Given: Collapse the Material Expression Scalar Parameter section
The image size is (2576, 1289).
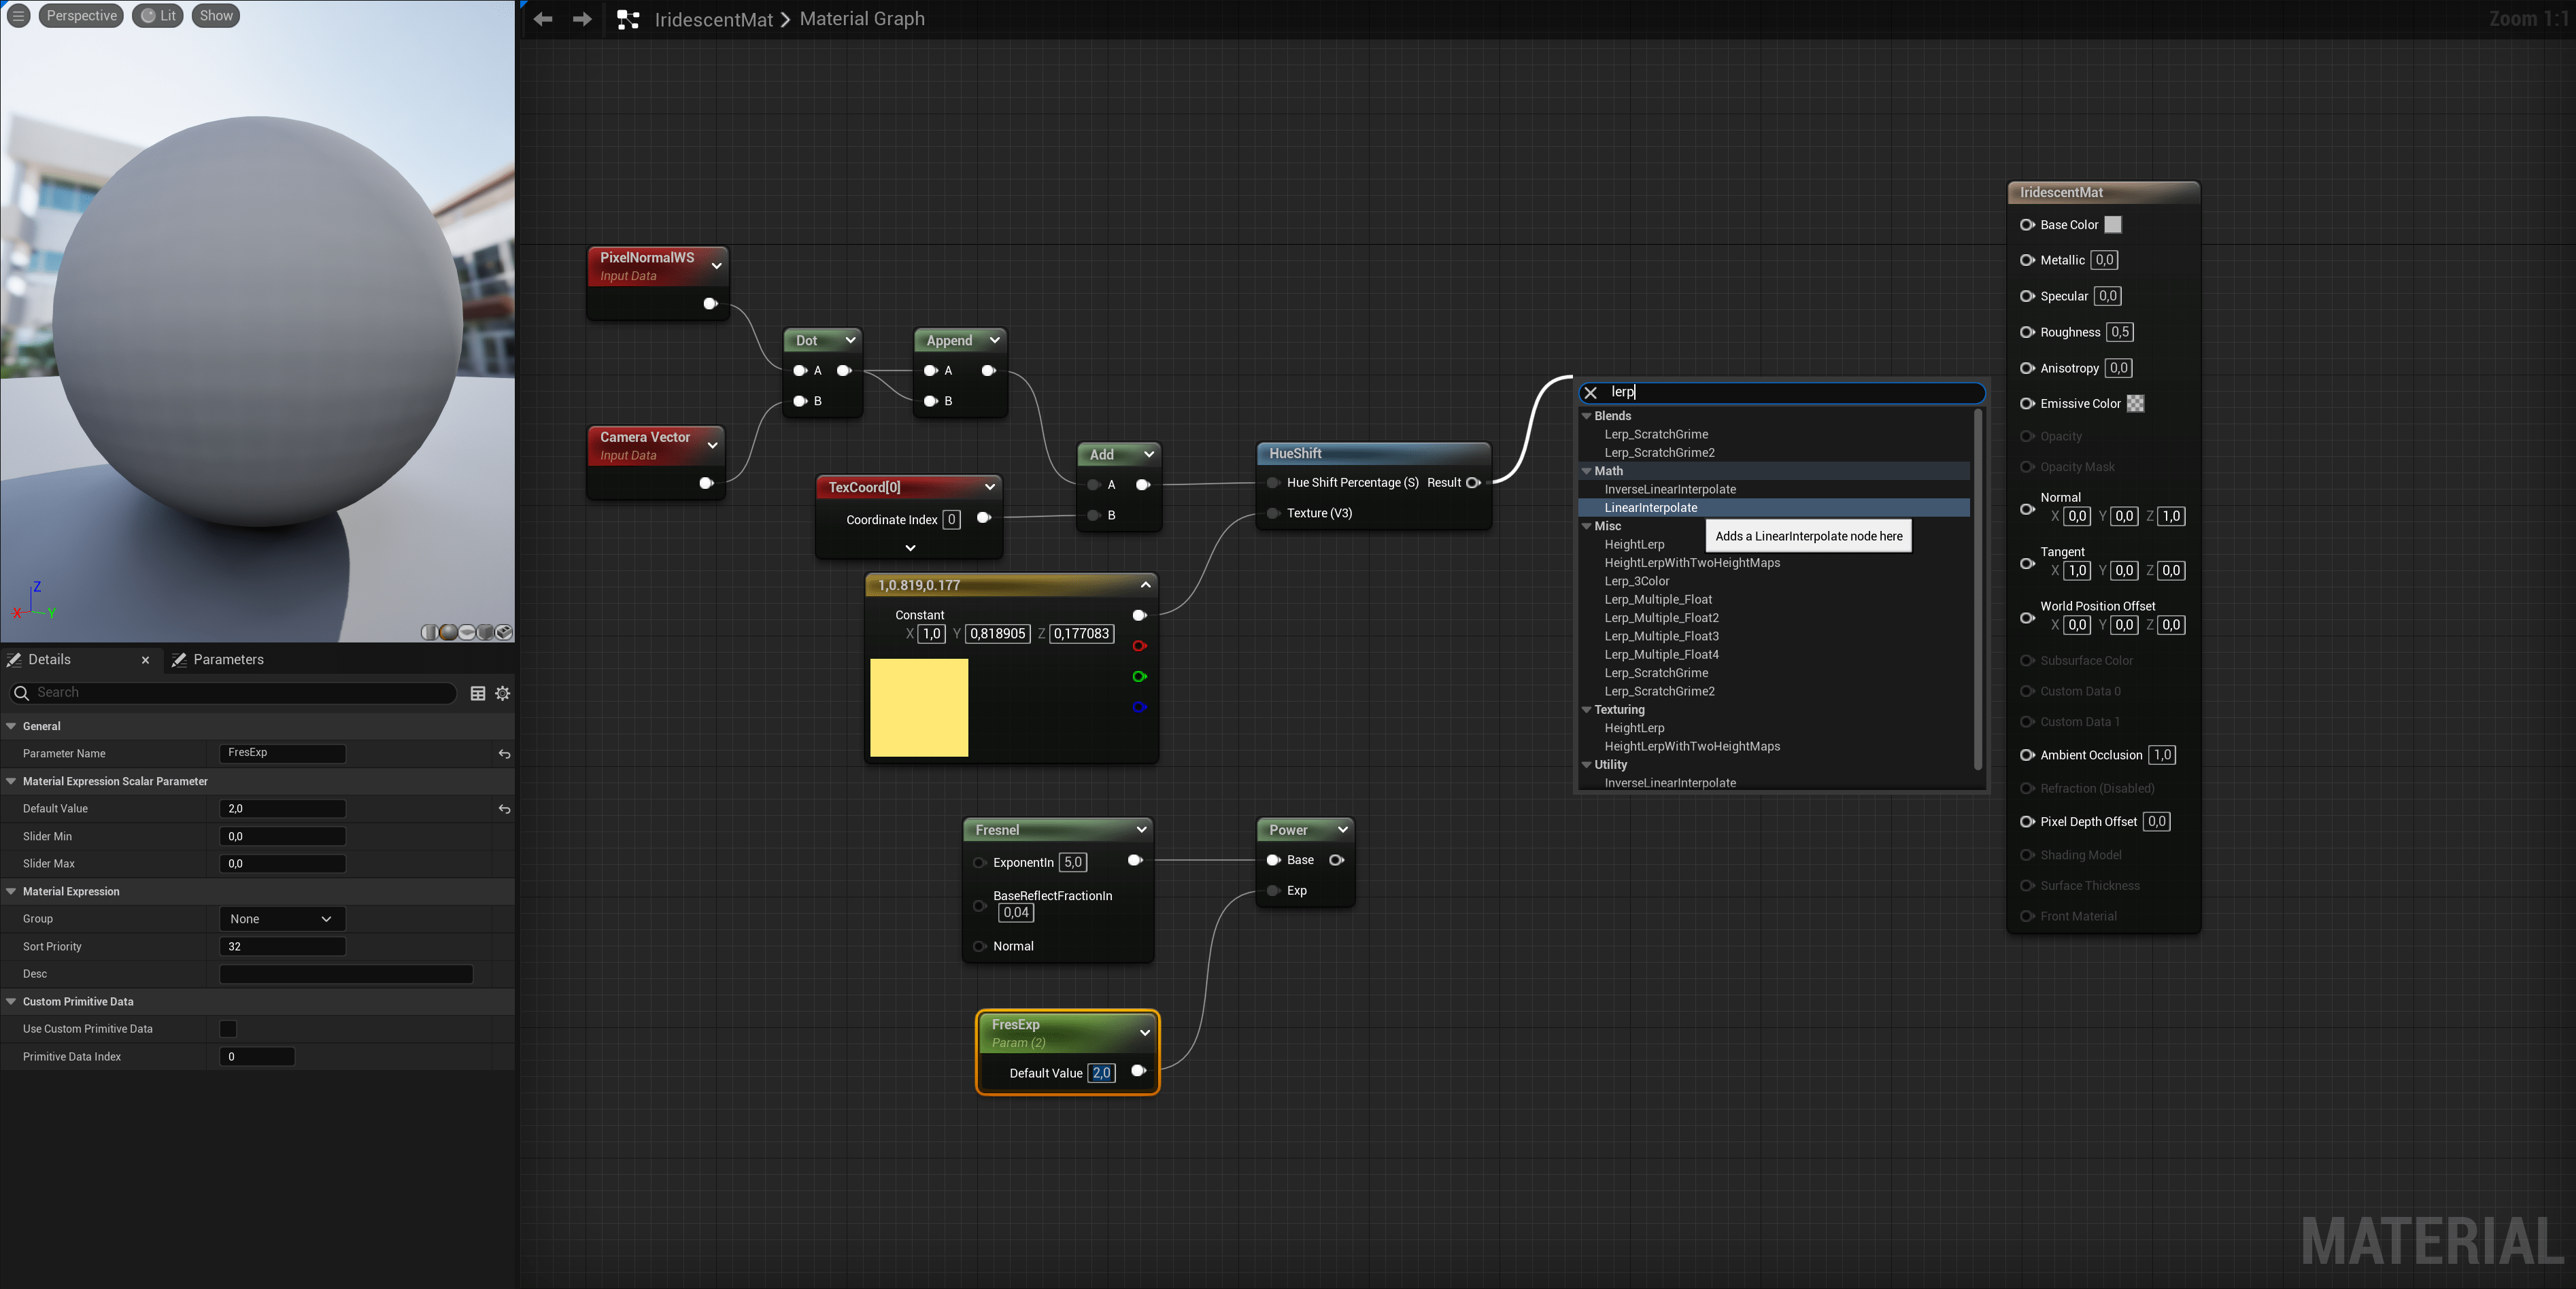Looking at the screenshot, I should [x=11, y=781].
